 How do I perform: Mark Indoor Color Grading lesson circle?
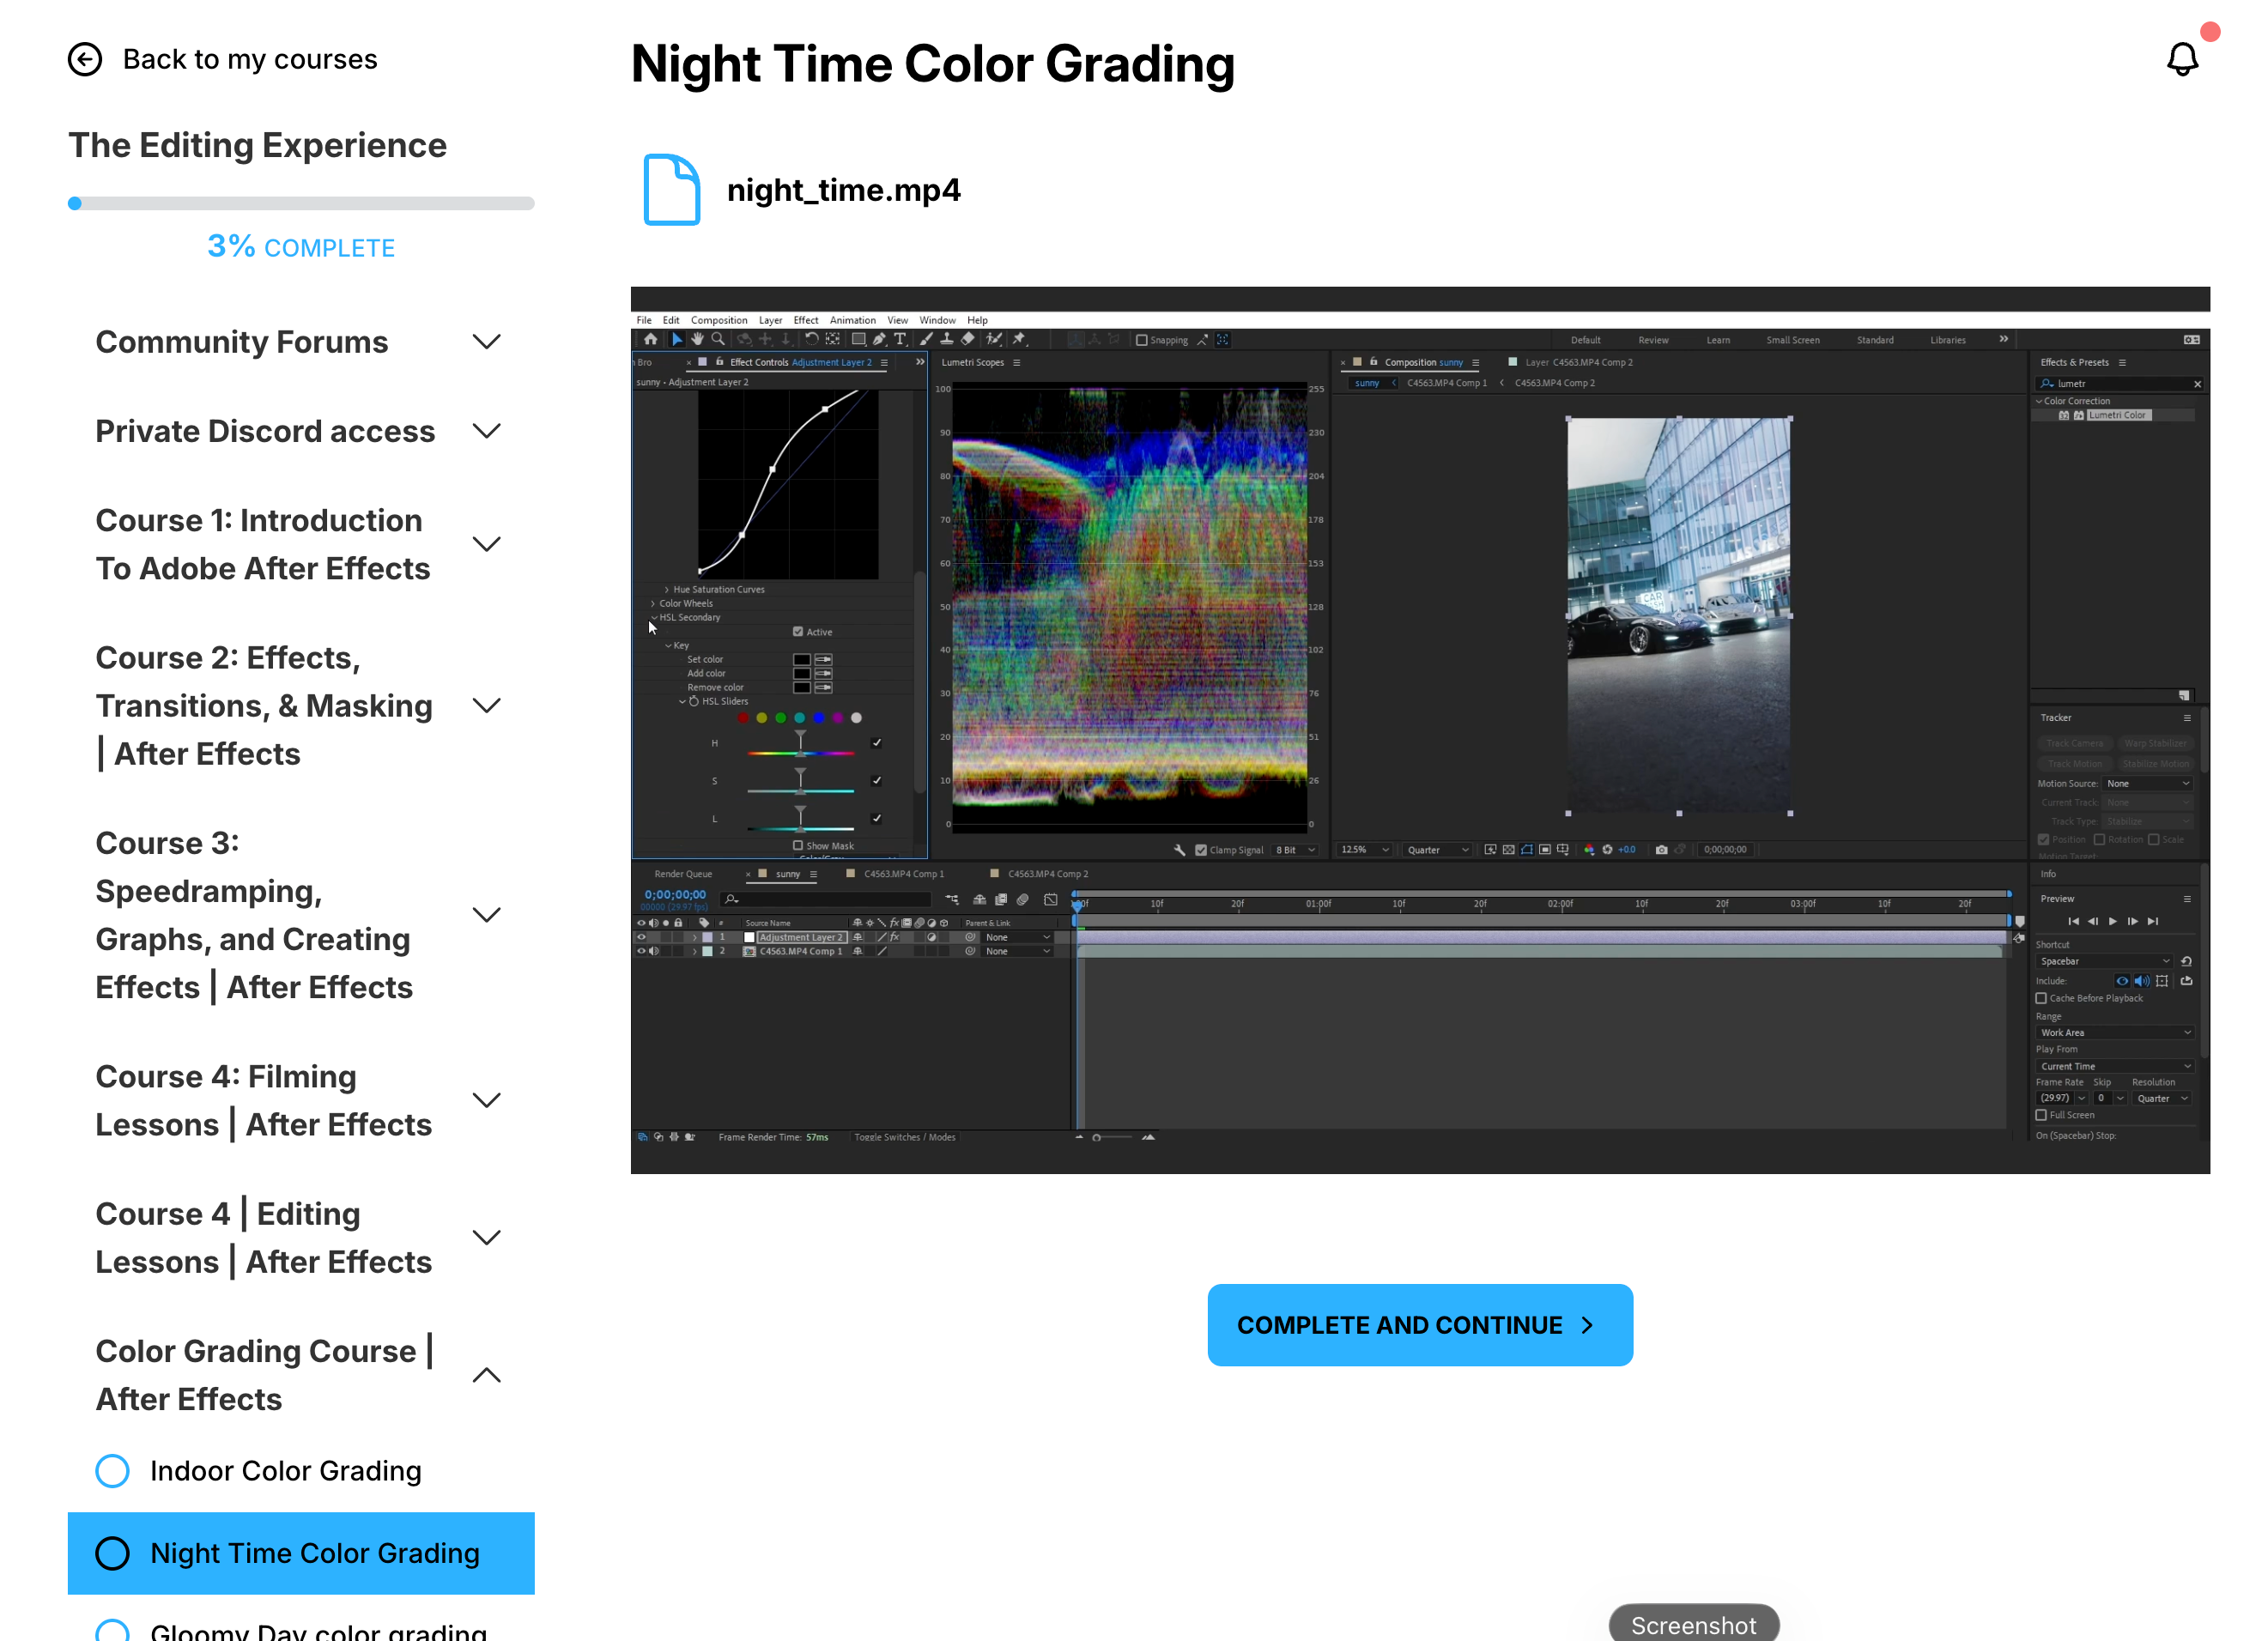[112, 1471]
